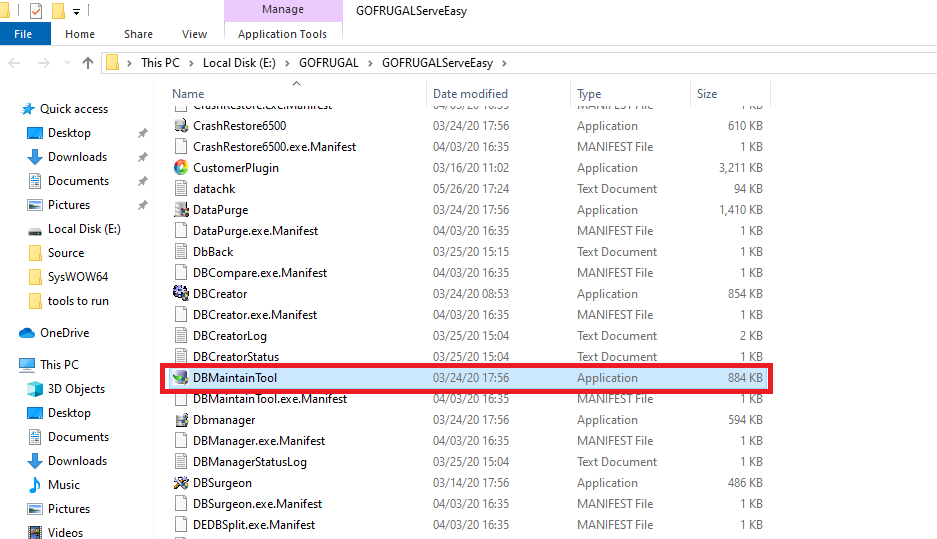Screen dimensions: 937x539
Task: Click the DbBack text document icon
Action: coord(181,252)
